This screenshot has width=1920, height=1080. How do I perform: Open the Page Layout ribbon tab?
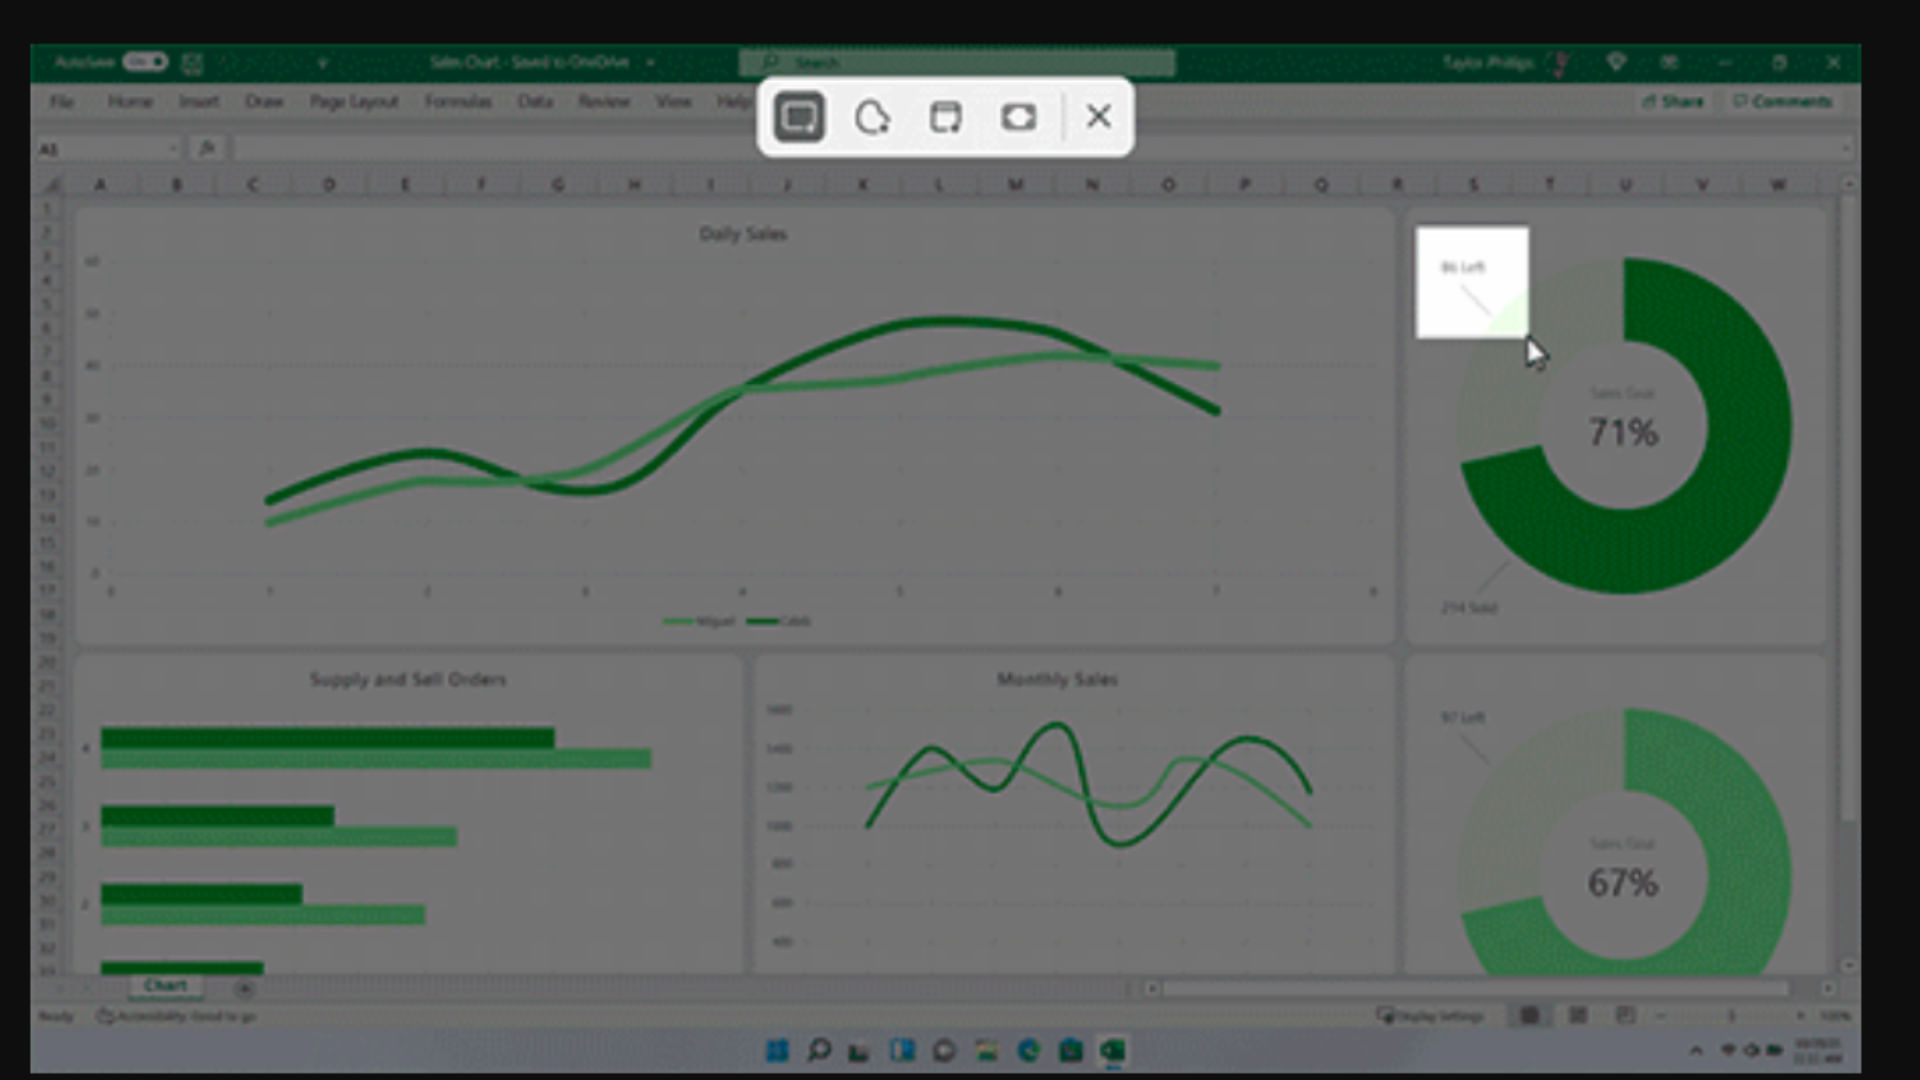(353, 101)
